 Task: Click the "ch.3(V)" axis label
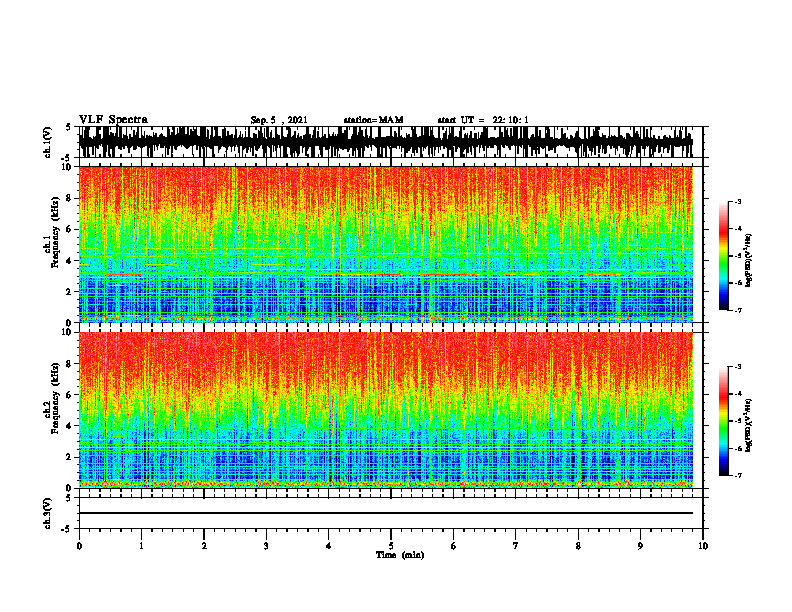48,514
